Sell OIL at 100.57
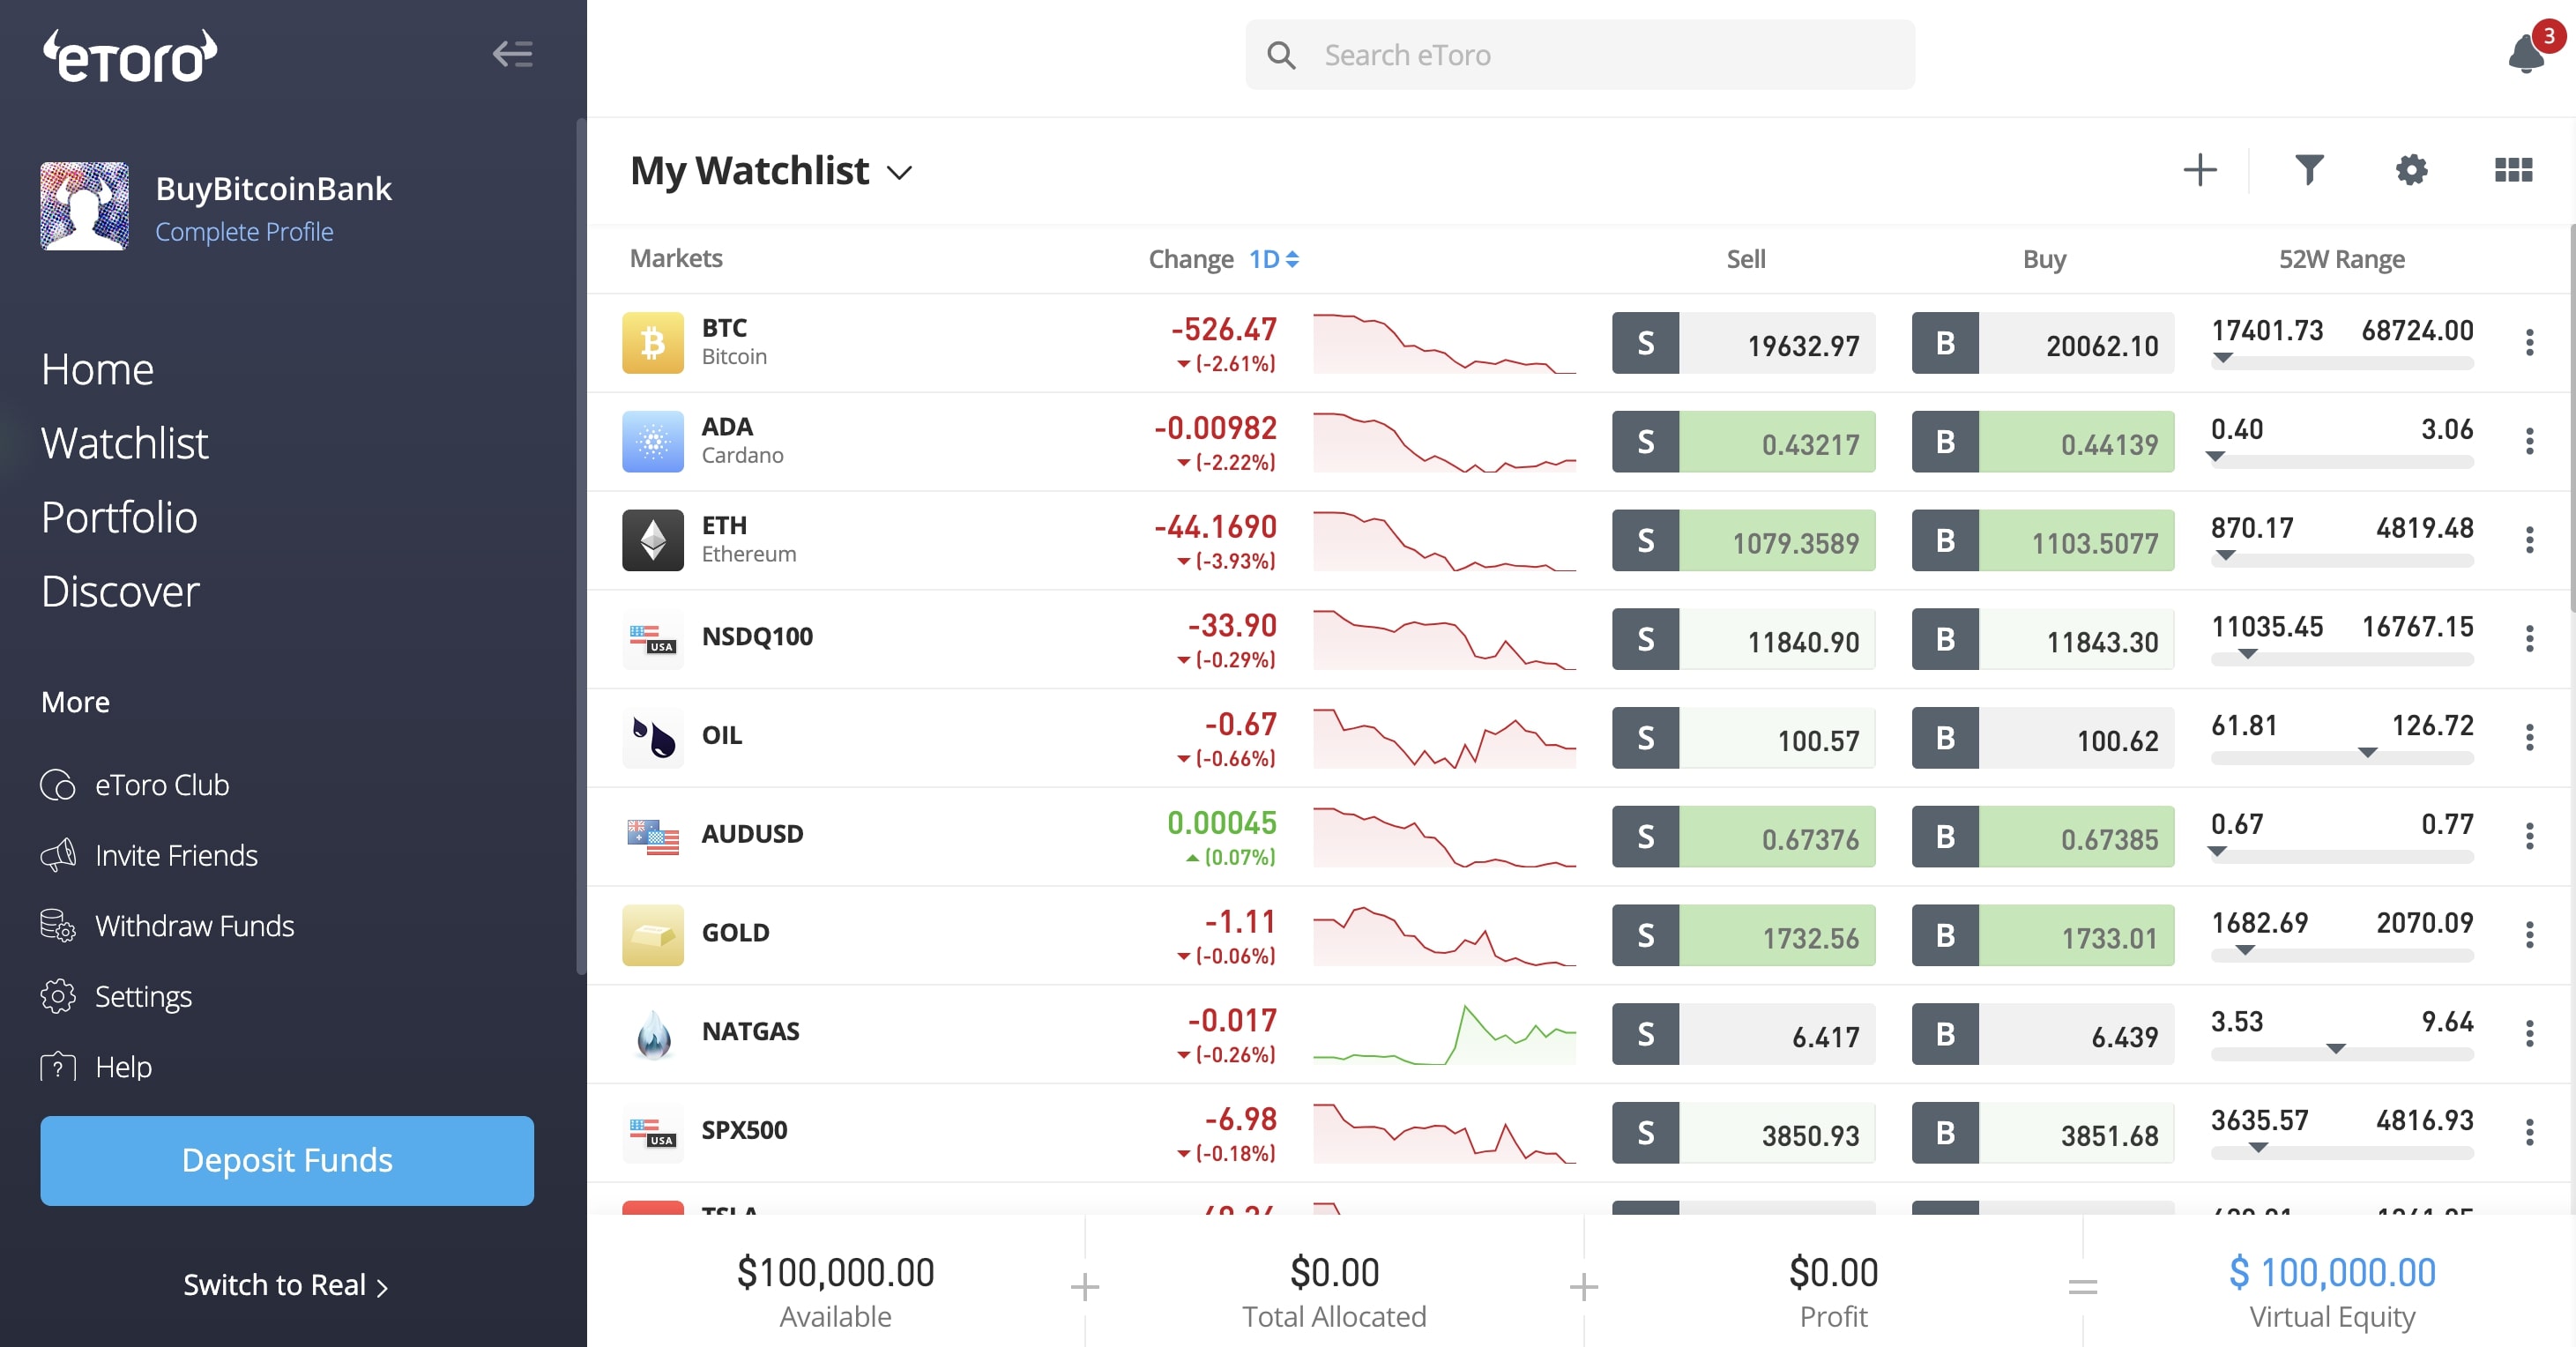The image size is (2576, 1347). [1743, 737]
